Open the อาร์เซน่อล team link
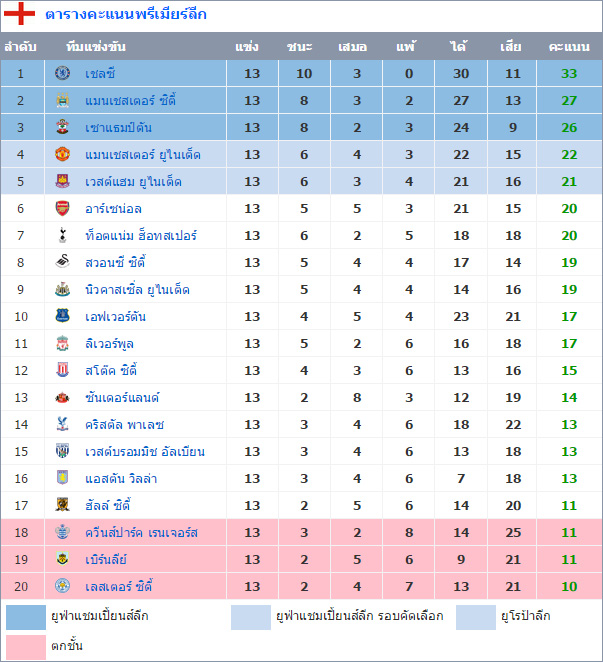Viewport: 603px width, 662px height. 113,208
